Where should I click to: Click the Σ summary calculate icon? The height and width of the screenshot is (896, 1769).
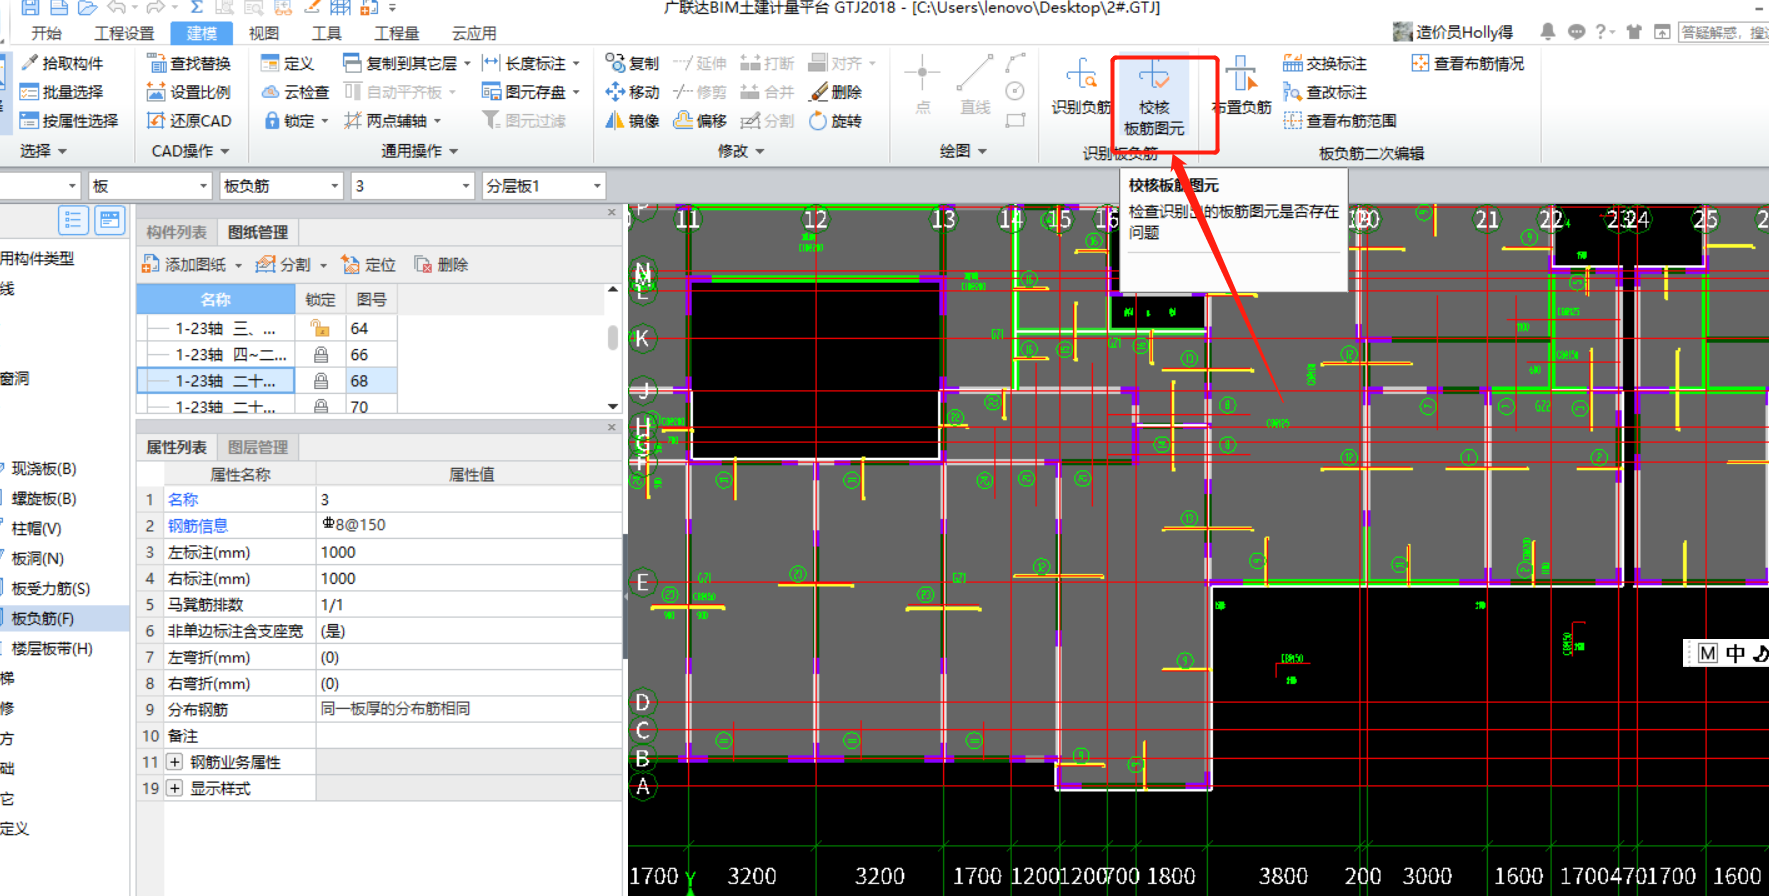pyautogui.click(x=197, y=7)
